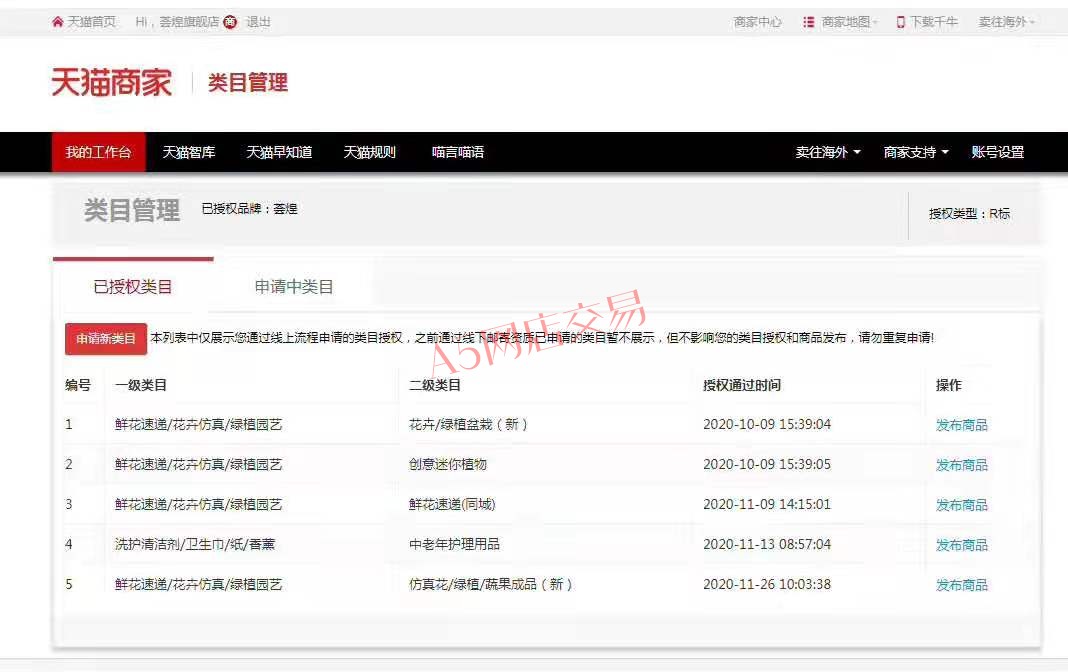1068x672 pixels.
Task: Click the 类目管理 title beside the logo
Action: (x=248, y=82)
